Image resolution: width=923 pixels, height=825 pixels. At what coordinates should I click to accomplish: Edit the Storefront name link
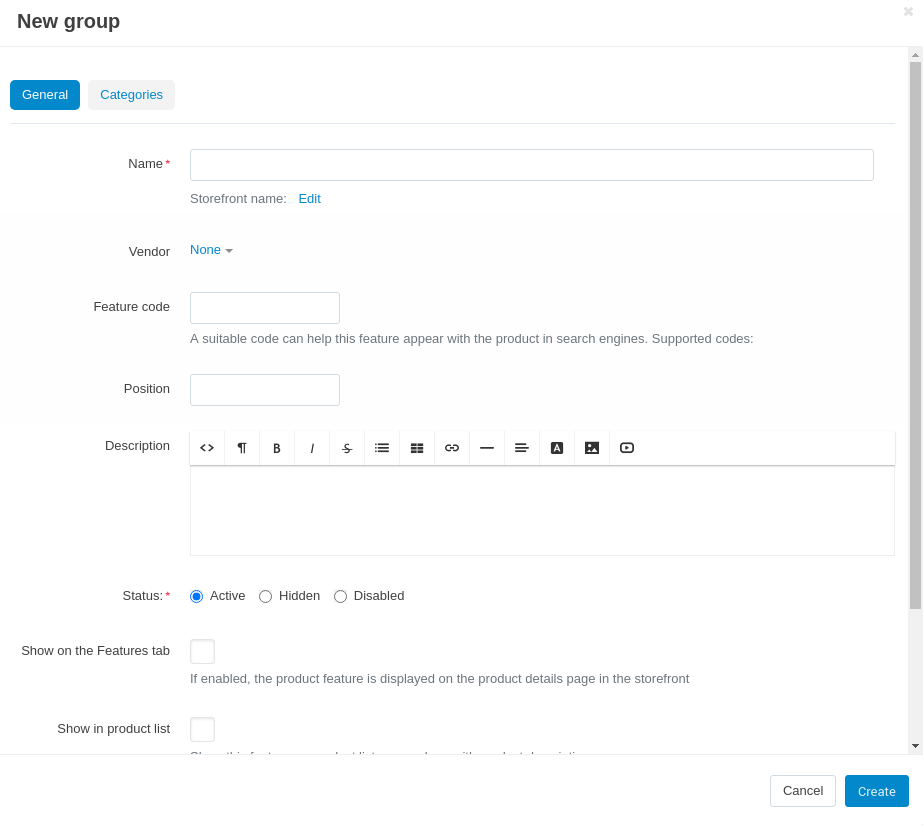tap(310, 199)
